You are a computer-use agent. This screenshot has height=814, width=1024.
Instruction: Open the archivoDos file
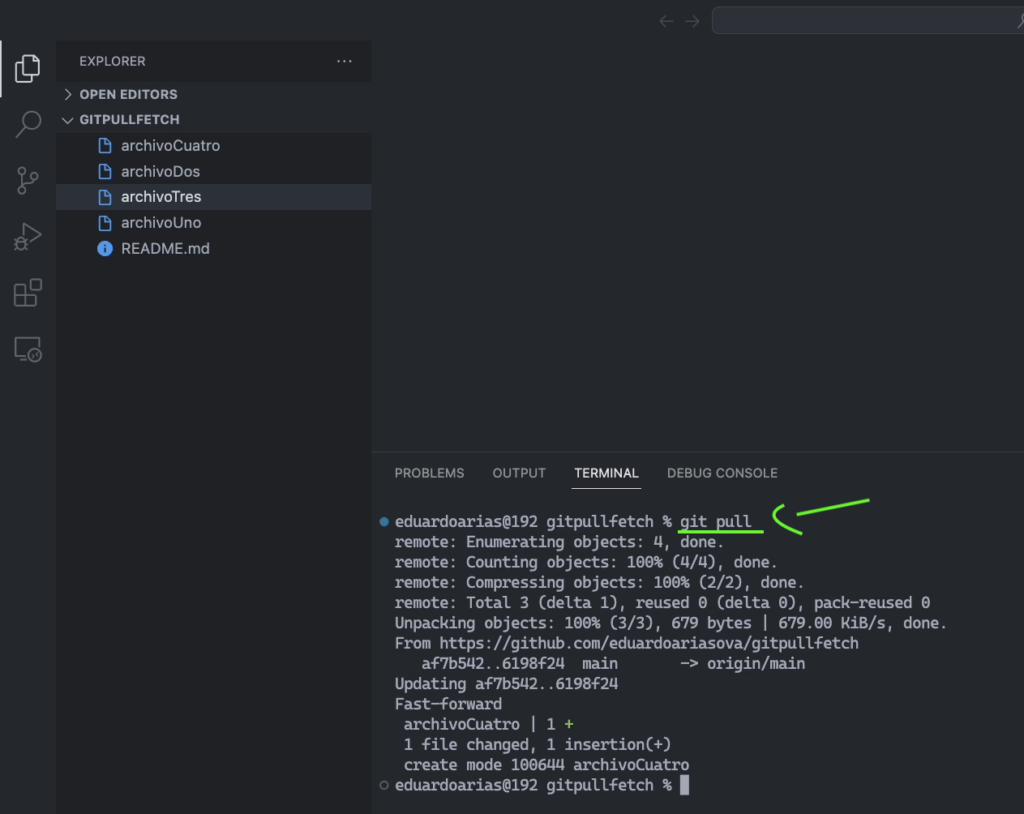(x=214, y=172)
